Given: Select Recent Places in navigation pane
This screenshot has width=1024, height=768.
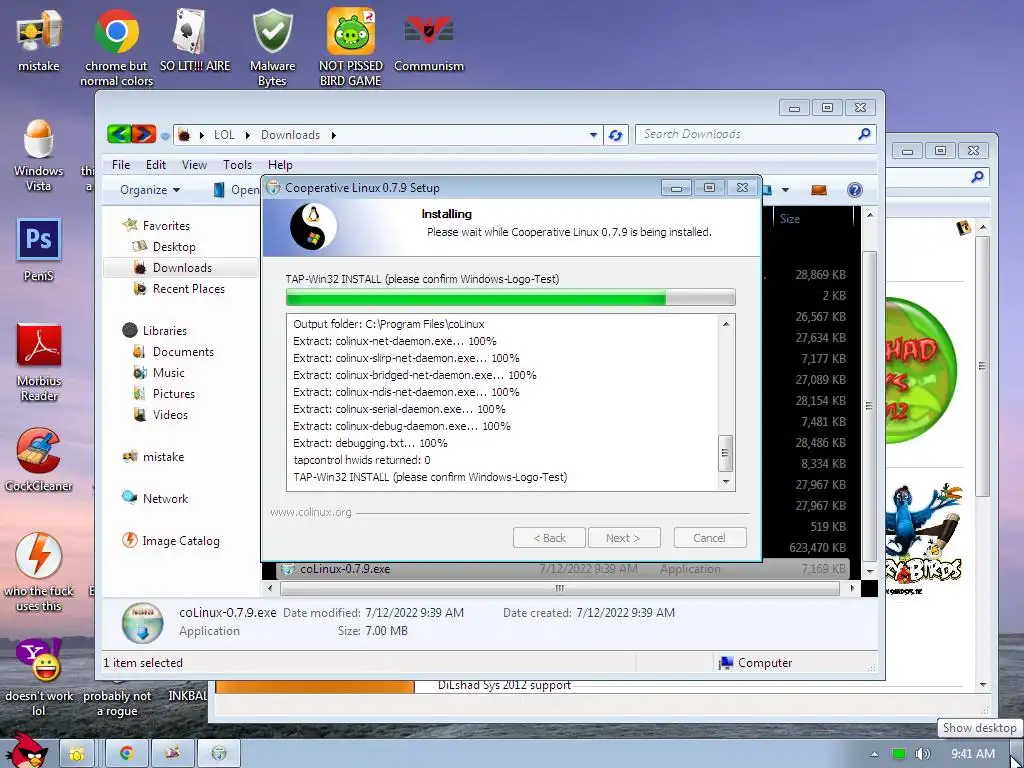Looking at the screenshot, I should (188, 289).
